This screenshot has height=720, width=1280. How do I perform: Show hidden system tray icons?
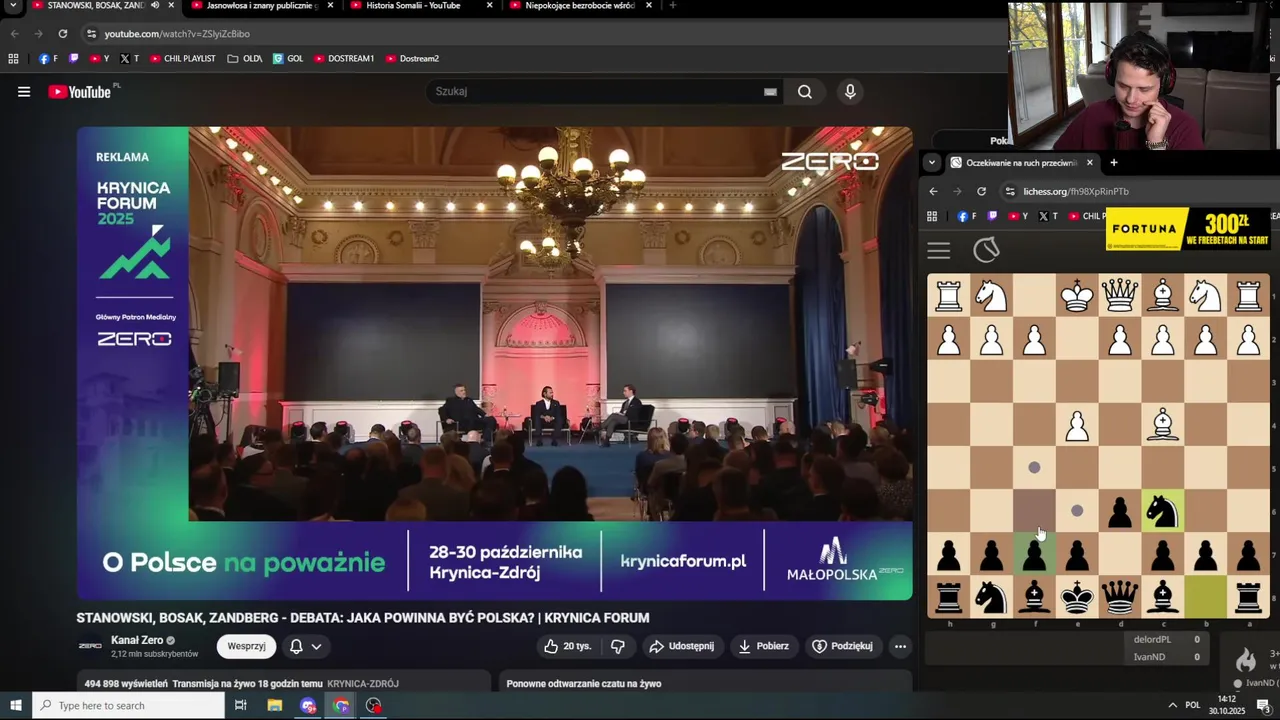(x=1172, y=705)
